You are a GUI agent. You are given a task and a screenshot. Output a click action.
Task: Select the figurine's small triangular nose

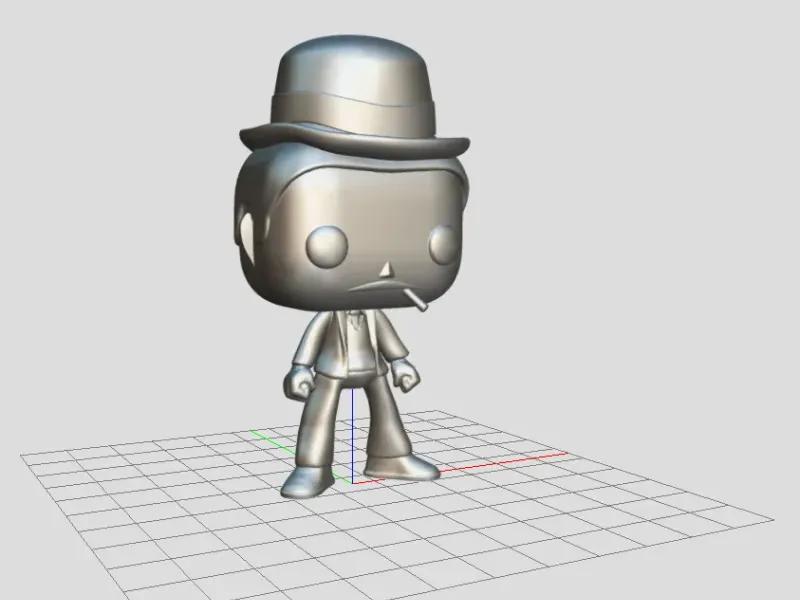(387, 271)
